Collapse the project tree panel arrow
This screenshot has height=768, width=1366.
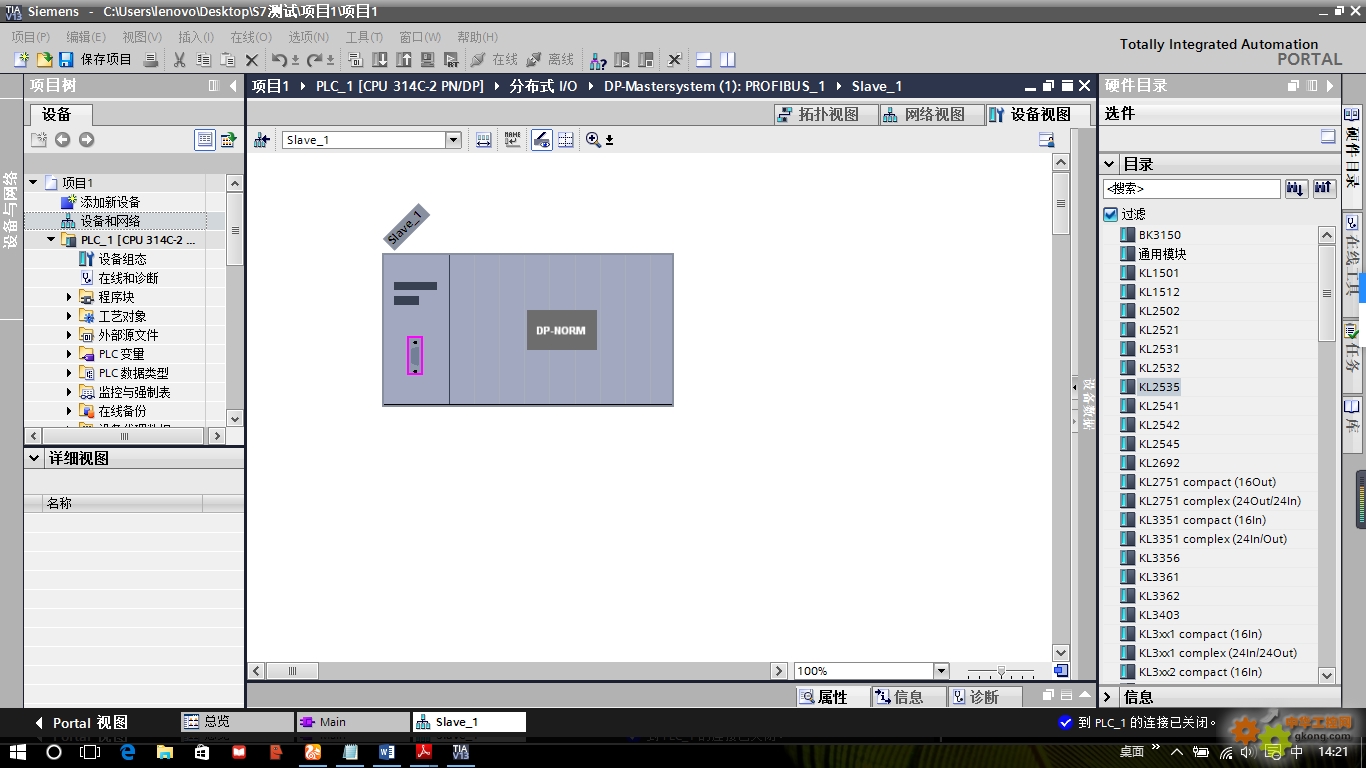(x=233, y=86)
